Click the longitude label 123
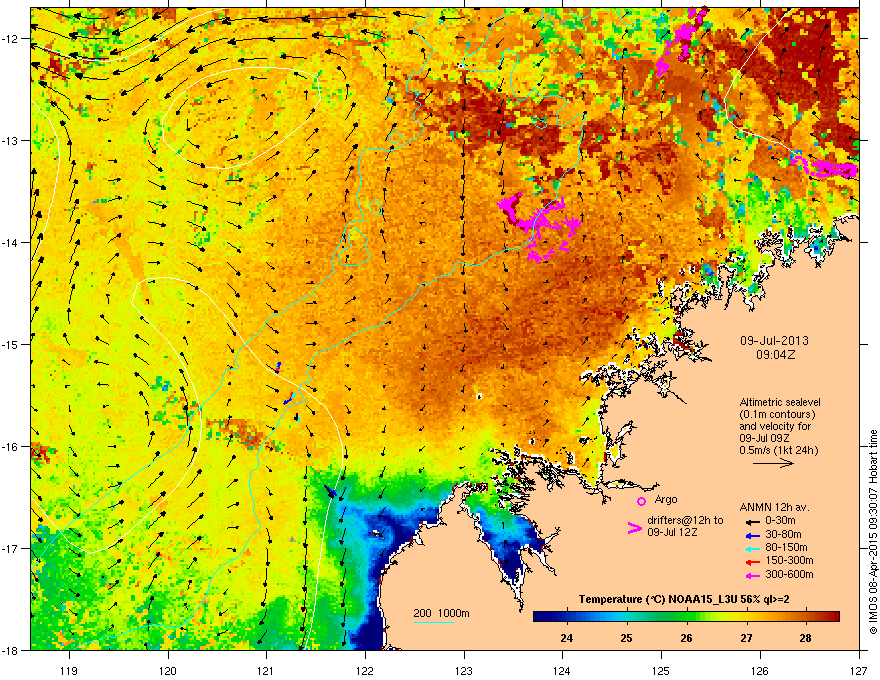This screenshot has width=880, height=680. point(464,670)
